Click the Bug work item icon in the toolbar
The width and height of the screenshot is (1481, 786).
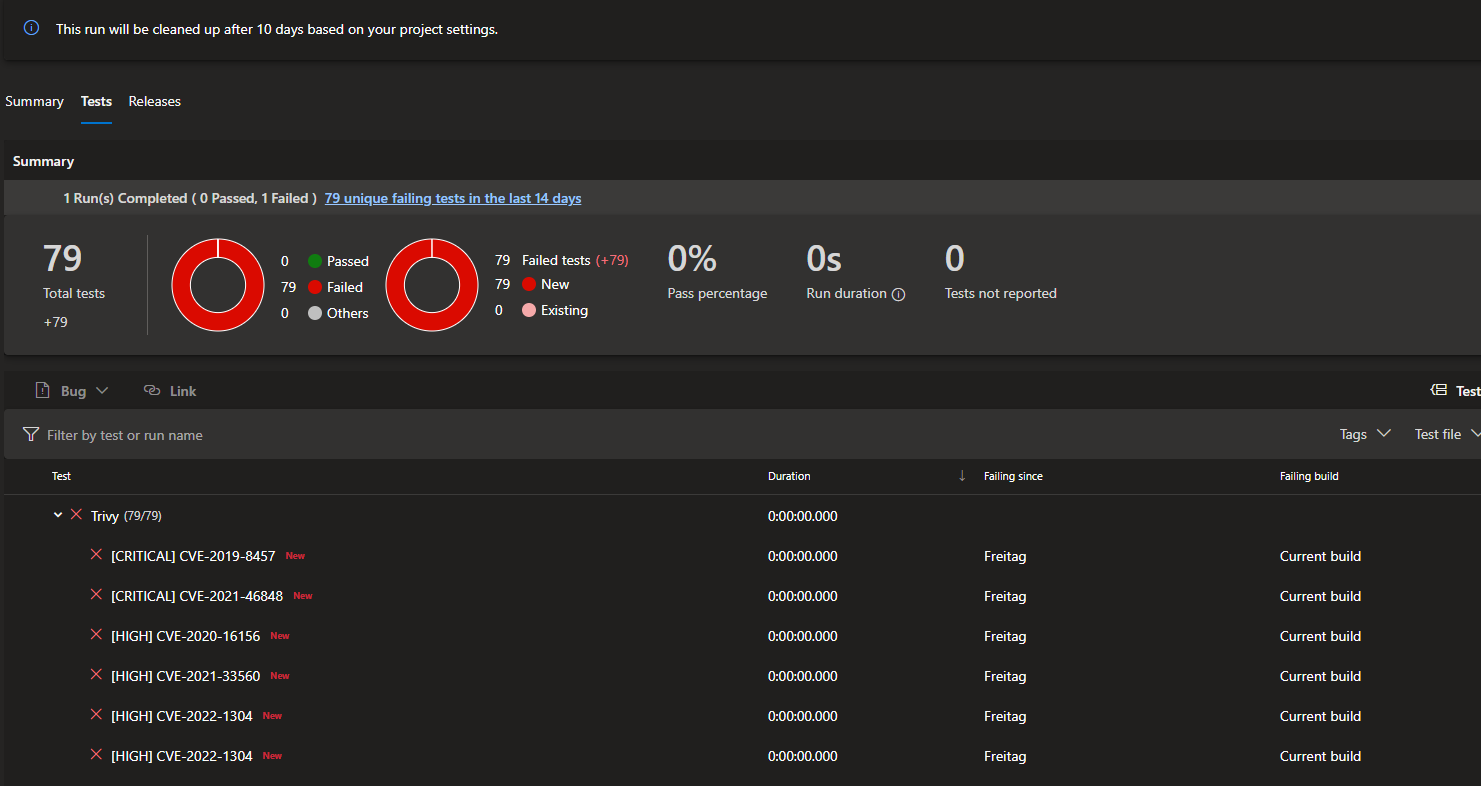pos(43,390)
